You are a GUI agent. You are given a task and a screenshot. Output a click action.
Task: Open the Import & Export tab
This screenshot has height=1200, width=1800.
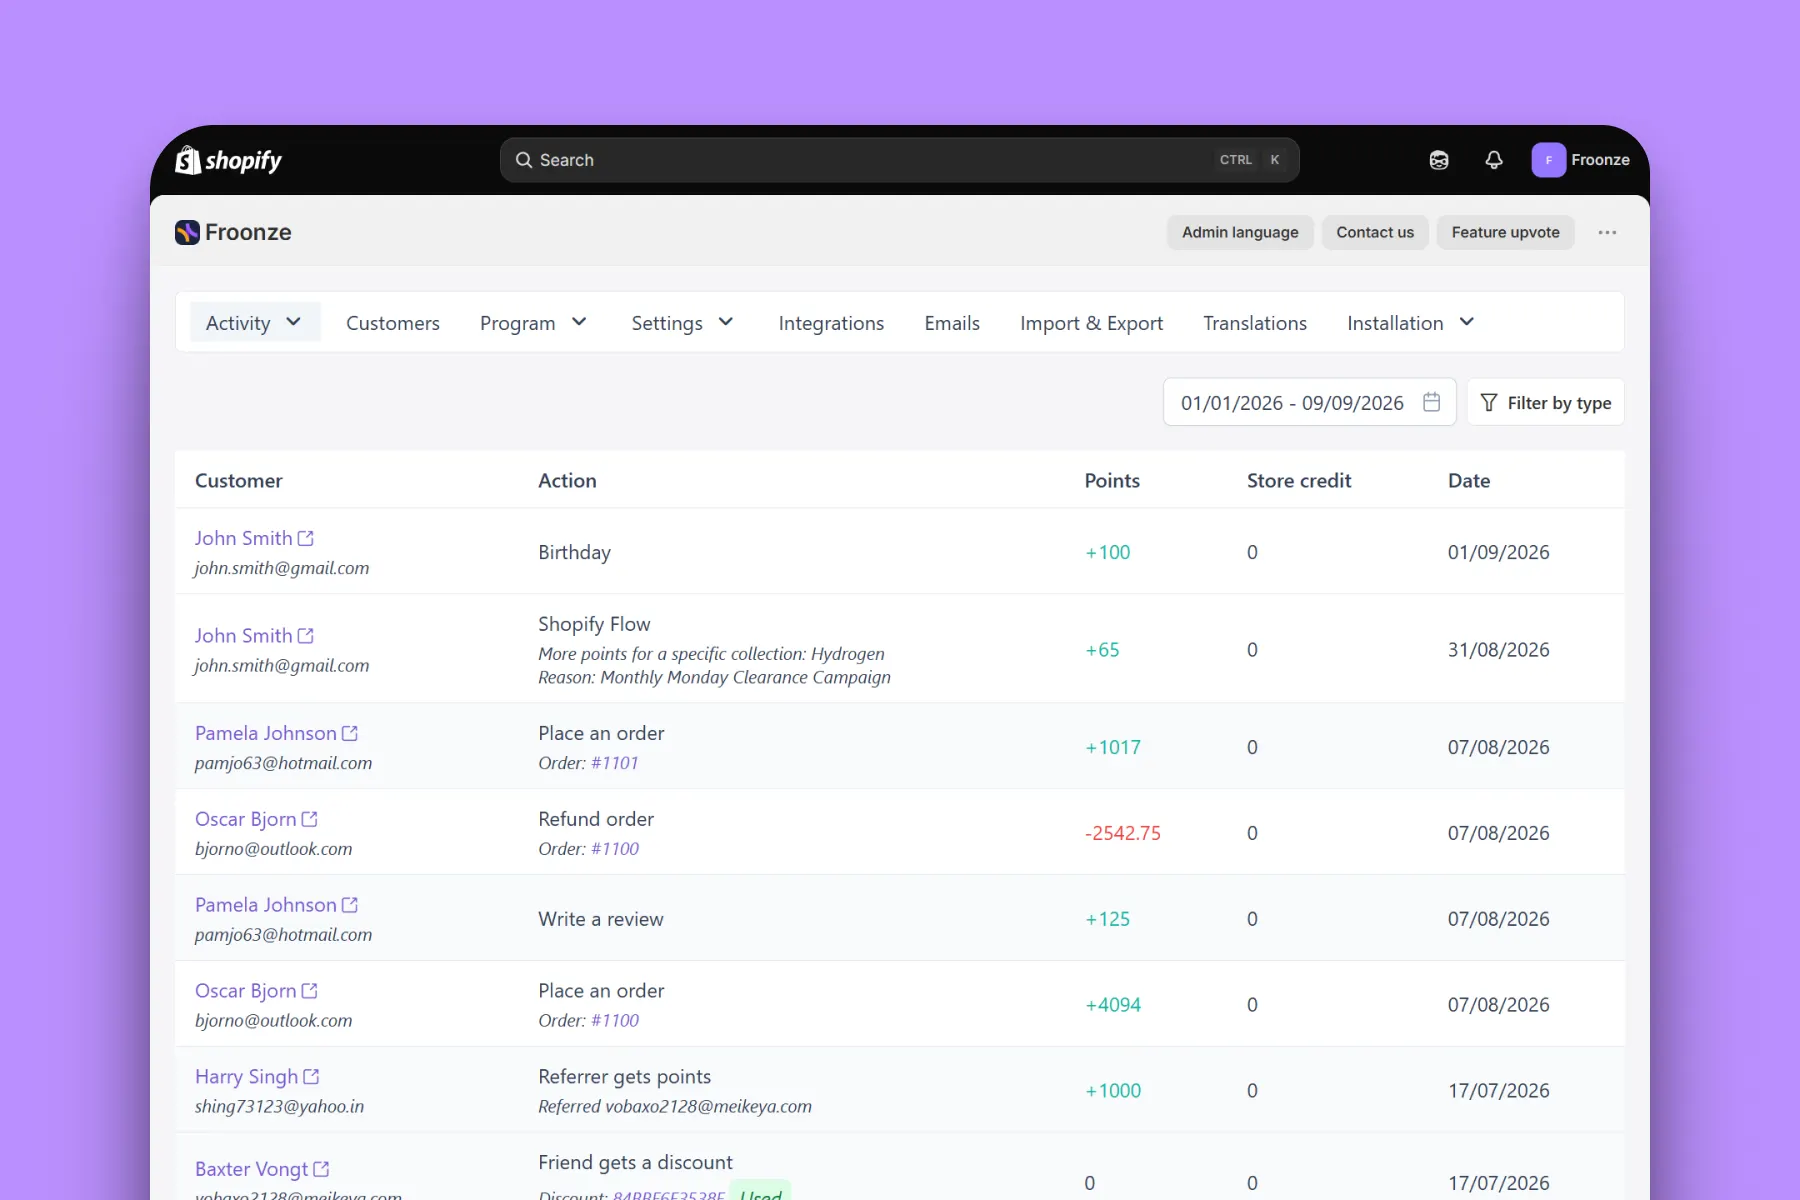tap(1091, 323)
